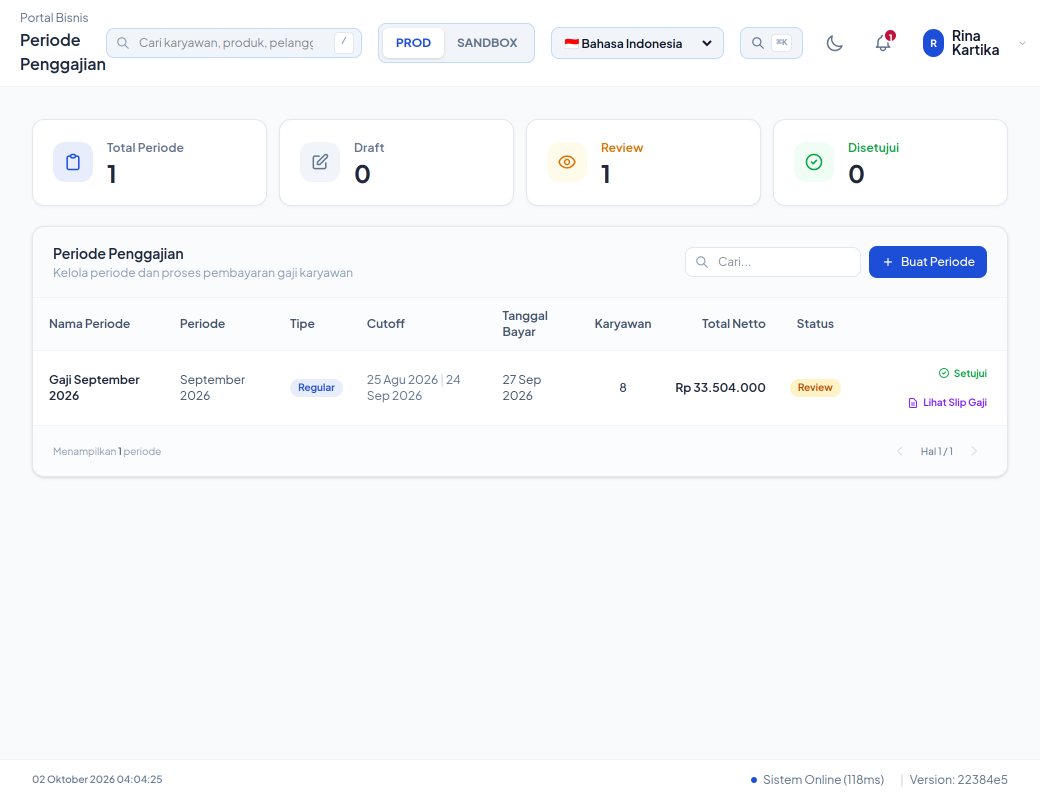The height and width of the screenshot is (800, 1040).
Task: Click the Version: 22384e5 footer text
Action: click(x=958, y=780)
